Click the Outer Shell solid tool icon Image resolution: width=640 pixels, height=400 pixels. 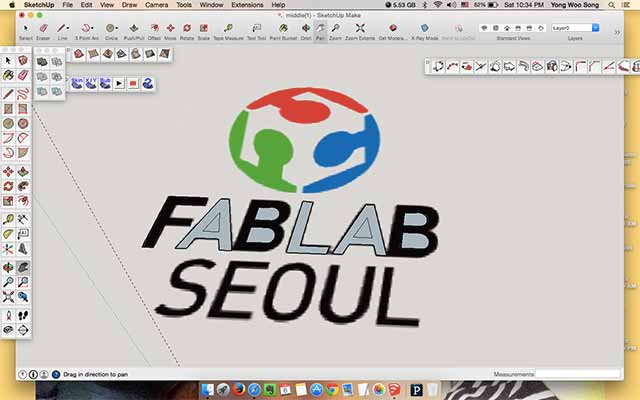pos(42,62)
